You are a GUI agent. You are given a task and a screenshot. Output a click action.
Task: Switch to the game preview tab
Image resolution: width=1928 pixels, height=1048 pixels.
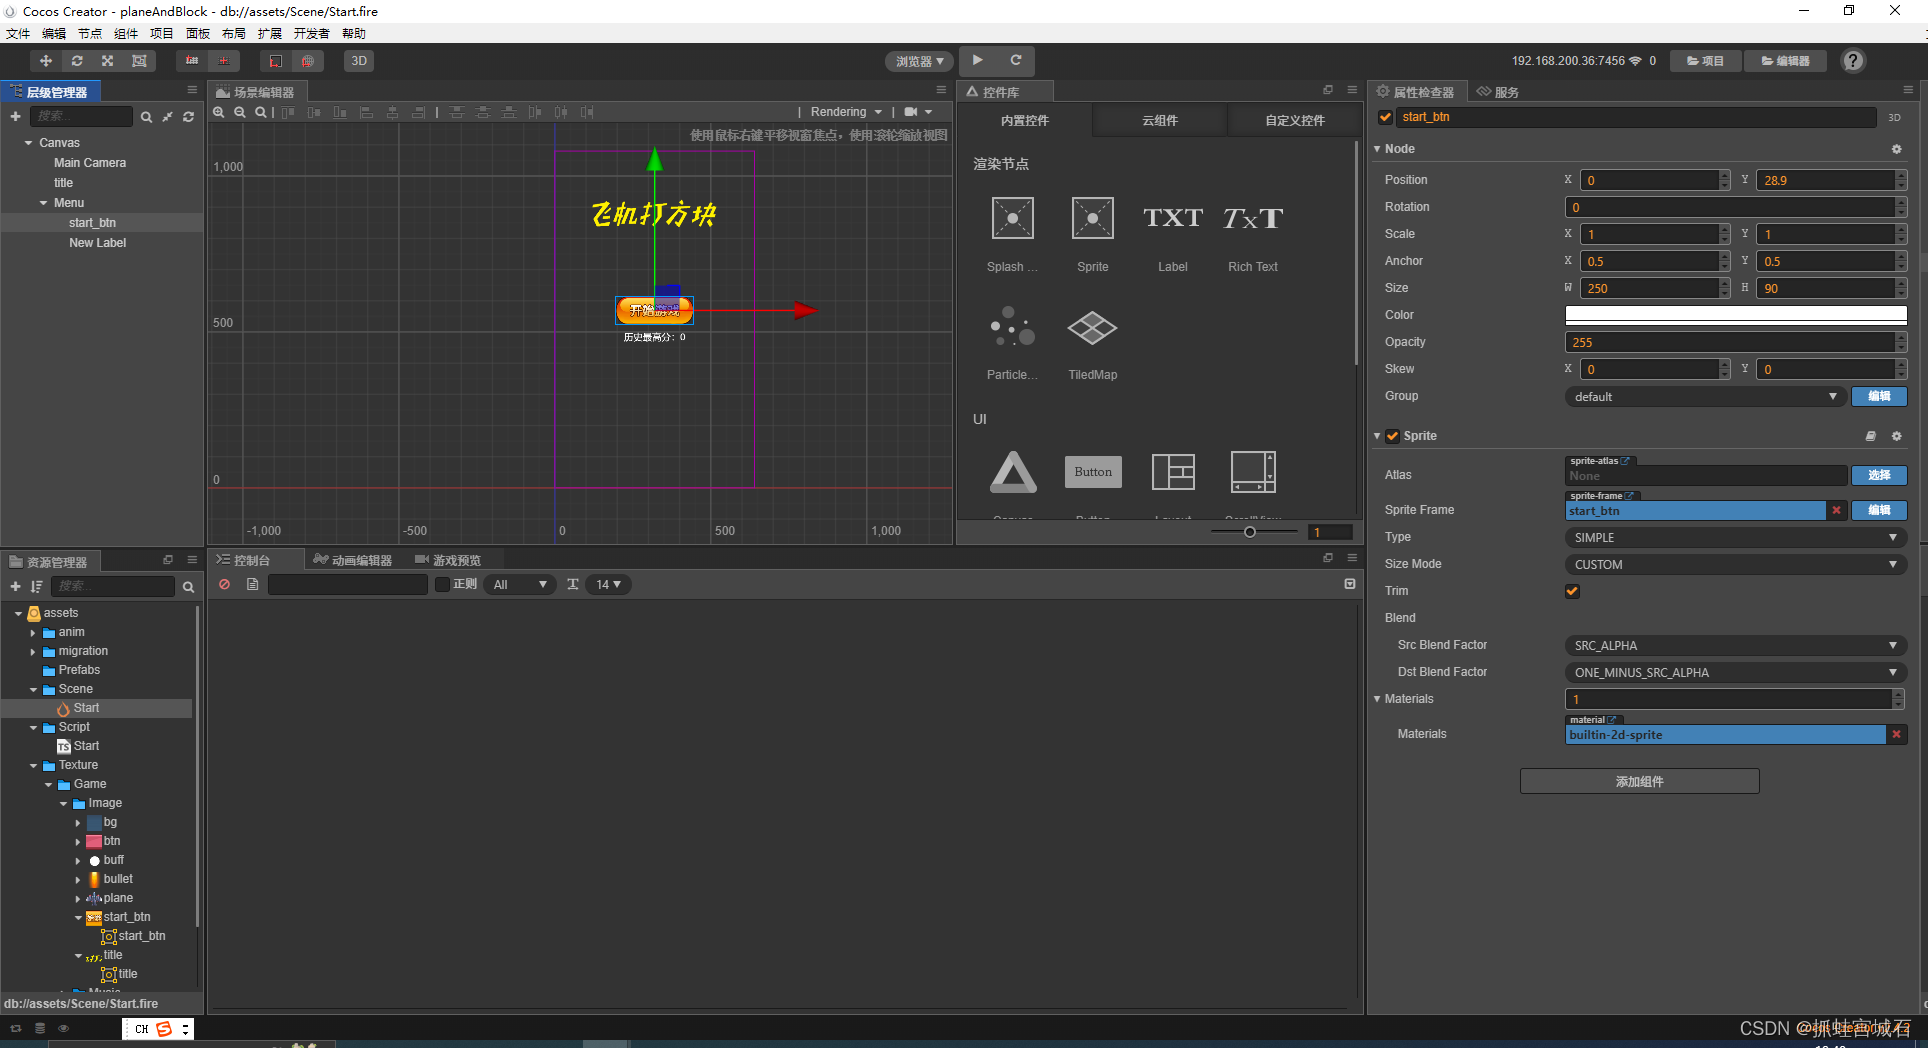point(448,560)
